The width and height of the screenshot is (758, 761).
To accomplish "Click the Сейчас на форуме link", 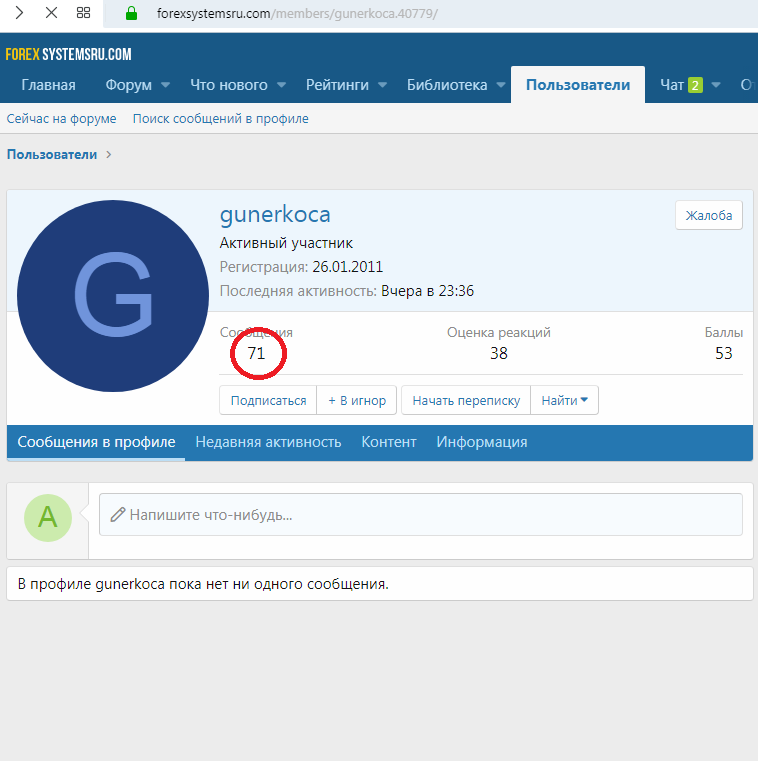I will click(x=62, y=119).
